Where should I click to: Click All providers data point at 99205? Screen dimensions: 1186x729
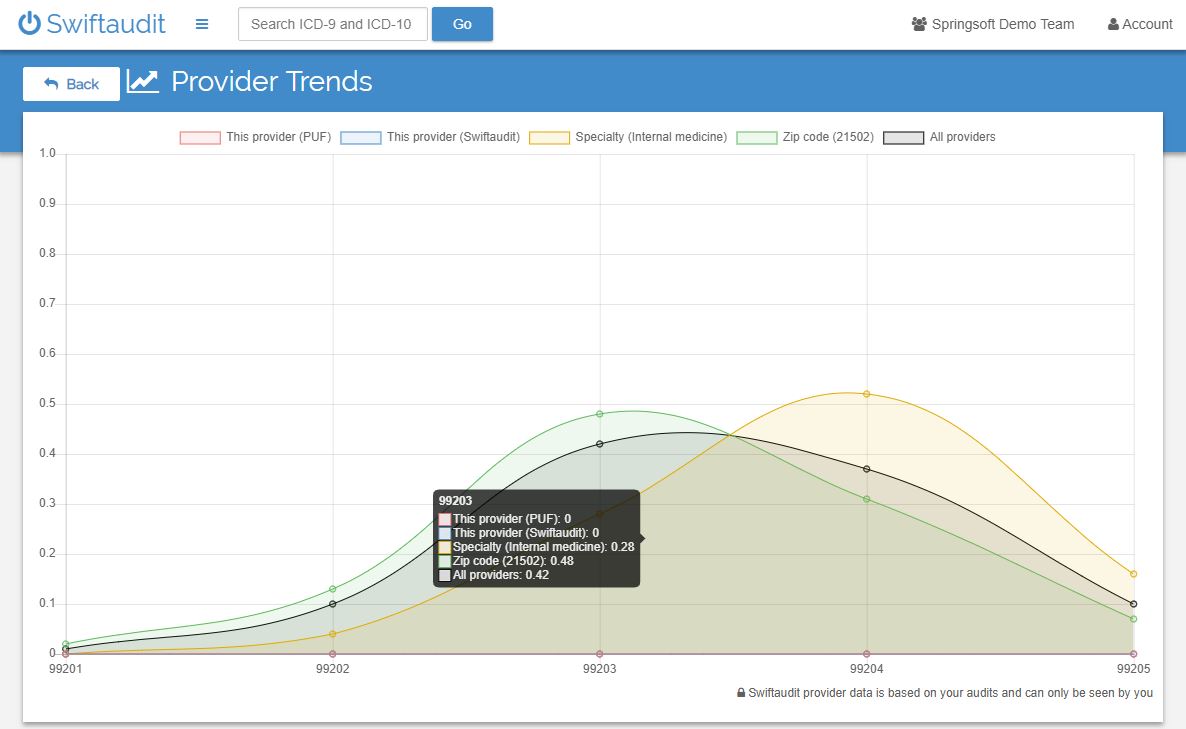pyautogui.click(x=1134, y=604)
